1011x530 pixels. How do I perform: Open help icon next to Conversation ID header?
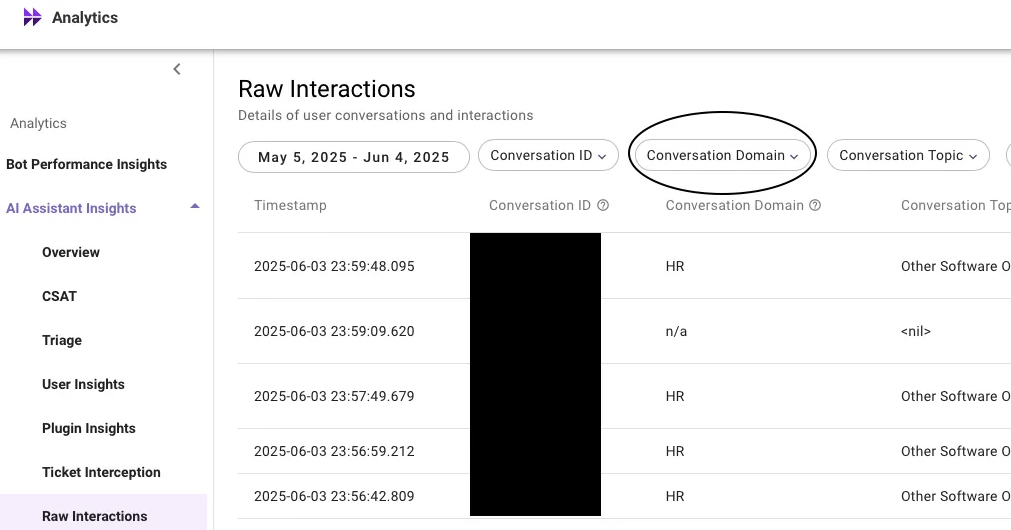point(603,206)
